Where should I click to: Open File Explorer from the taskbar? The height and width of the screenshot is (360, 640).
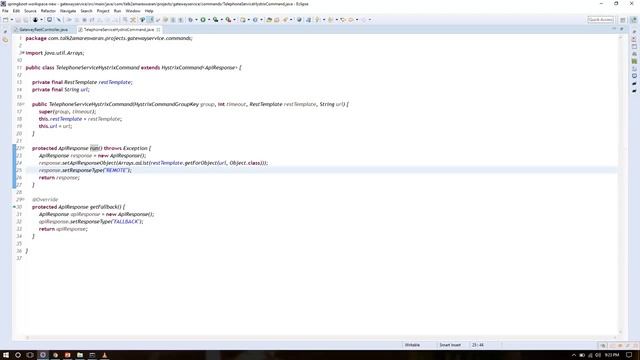click(x=80, y=355)
